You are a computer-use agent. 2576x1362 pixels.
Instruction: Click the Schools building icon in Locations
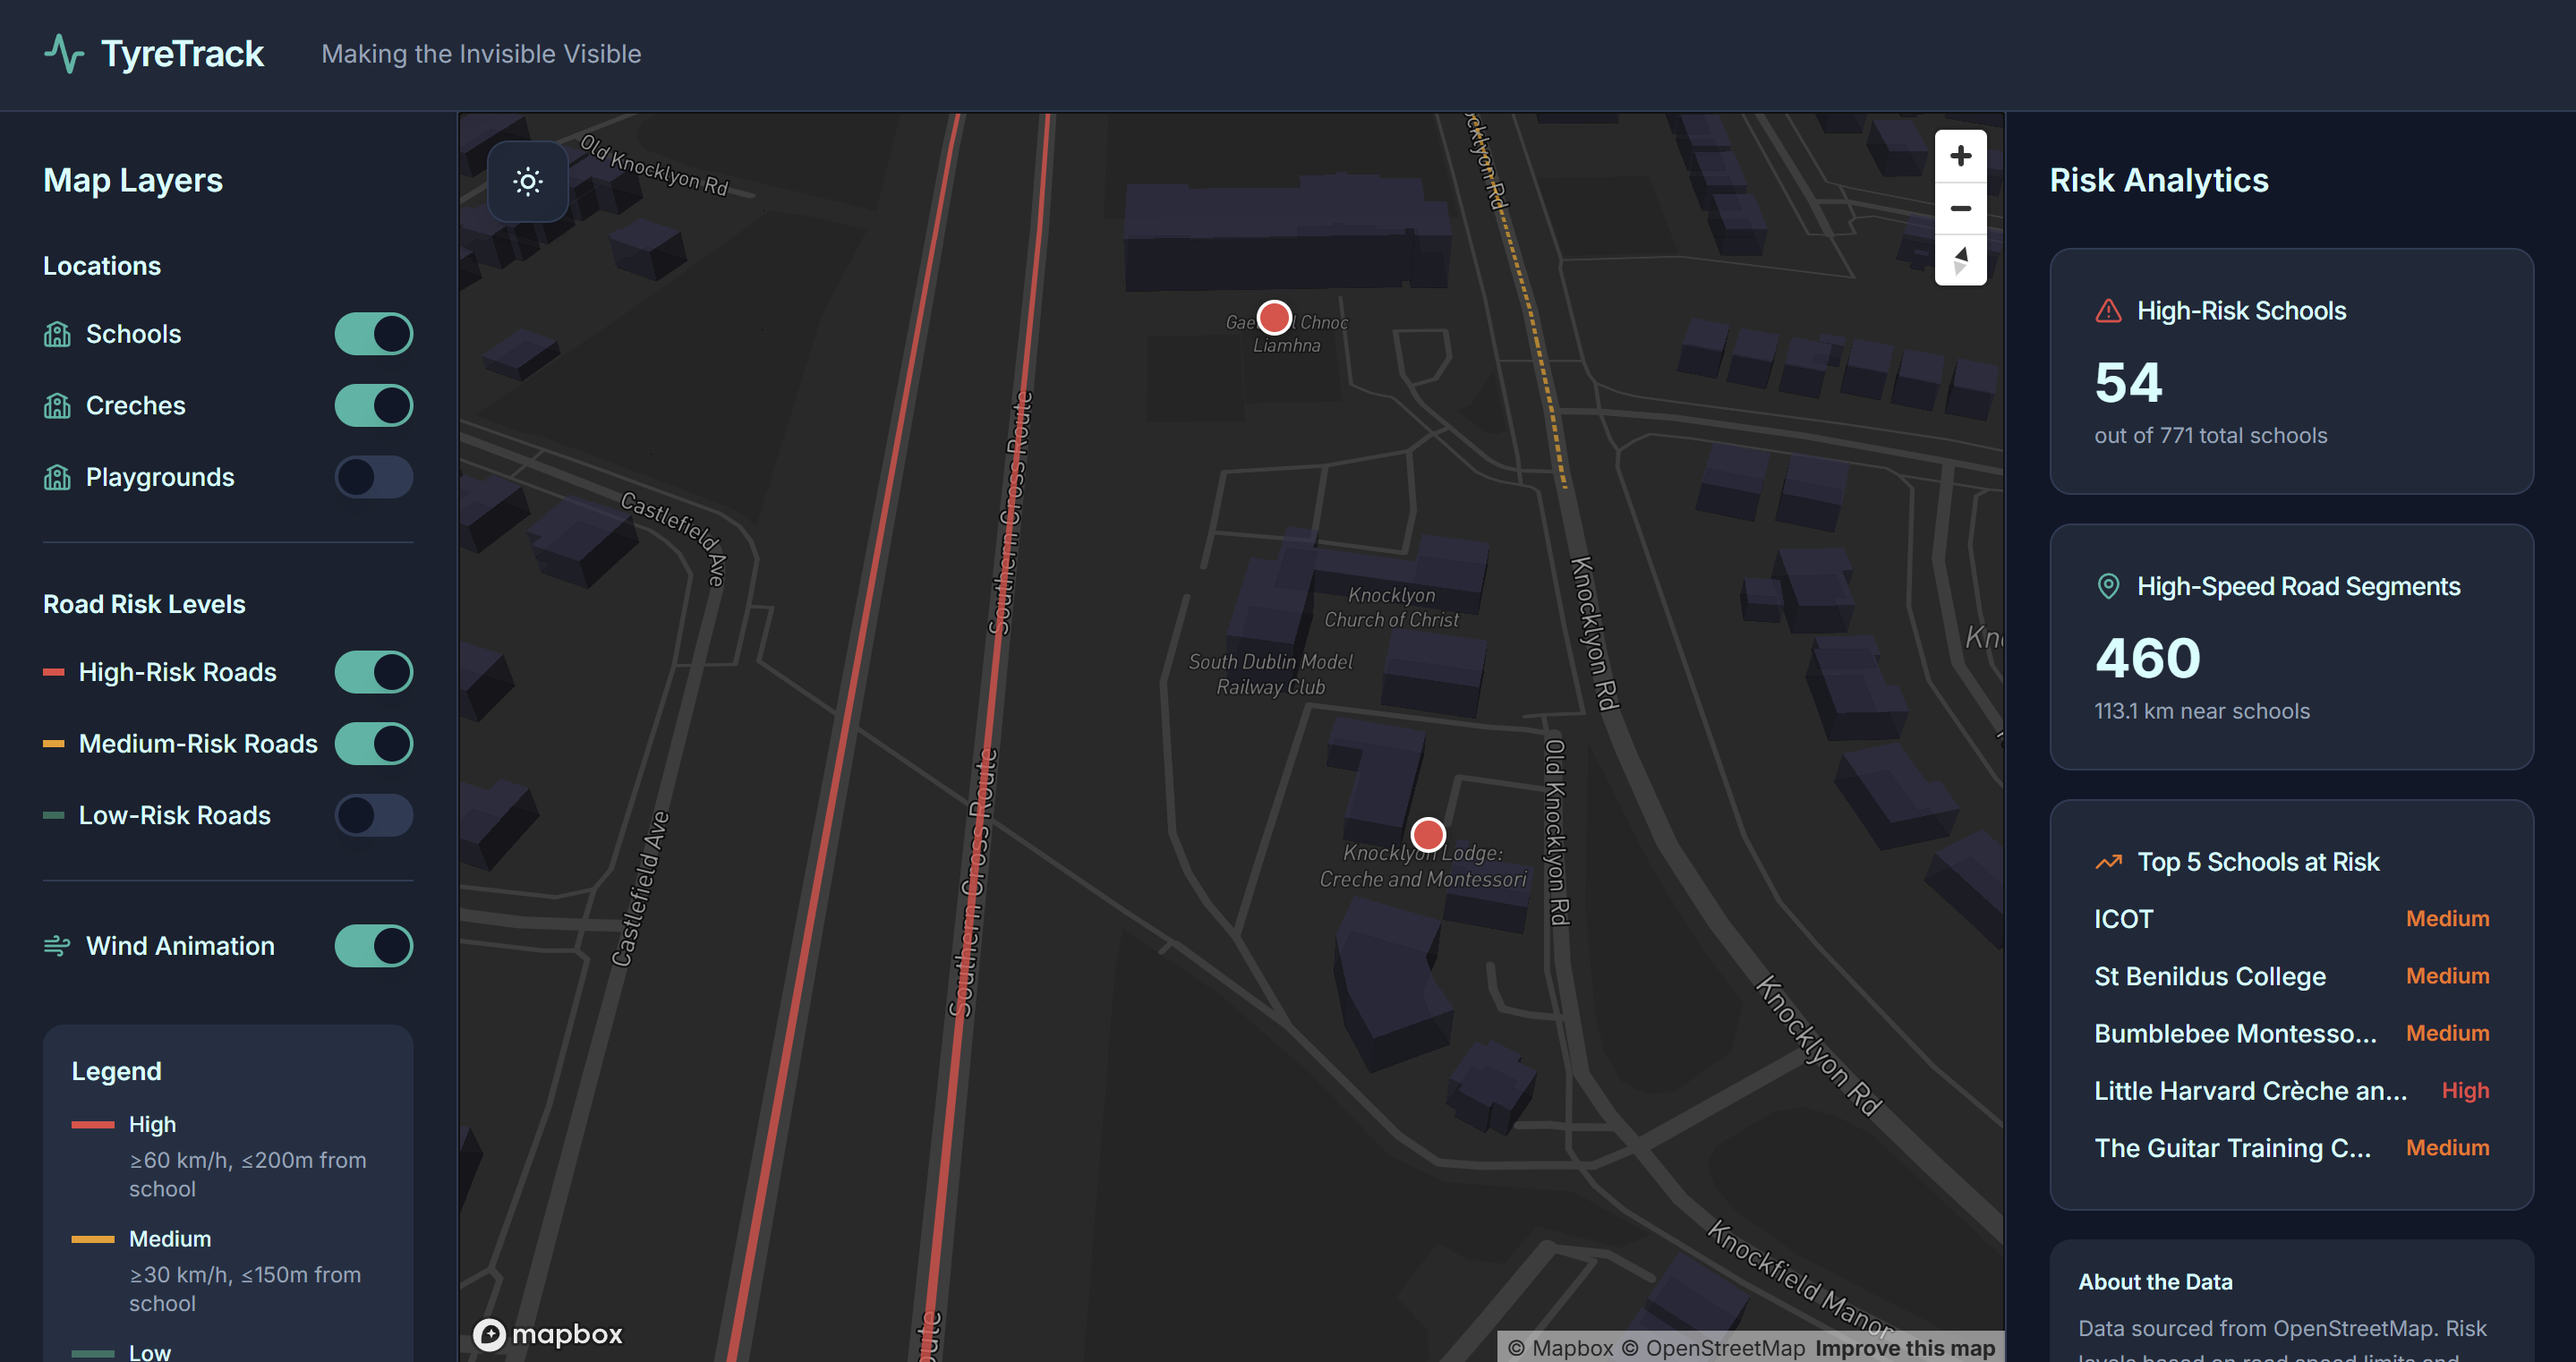tap(57, 333)
